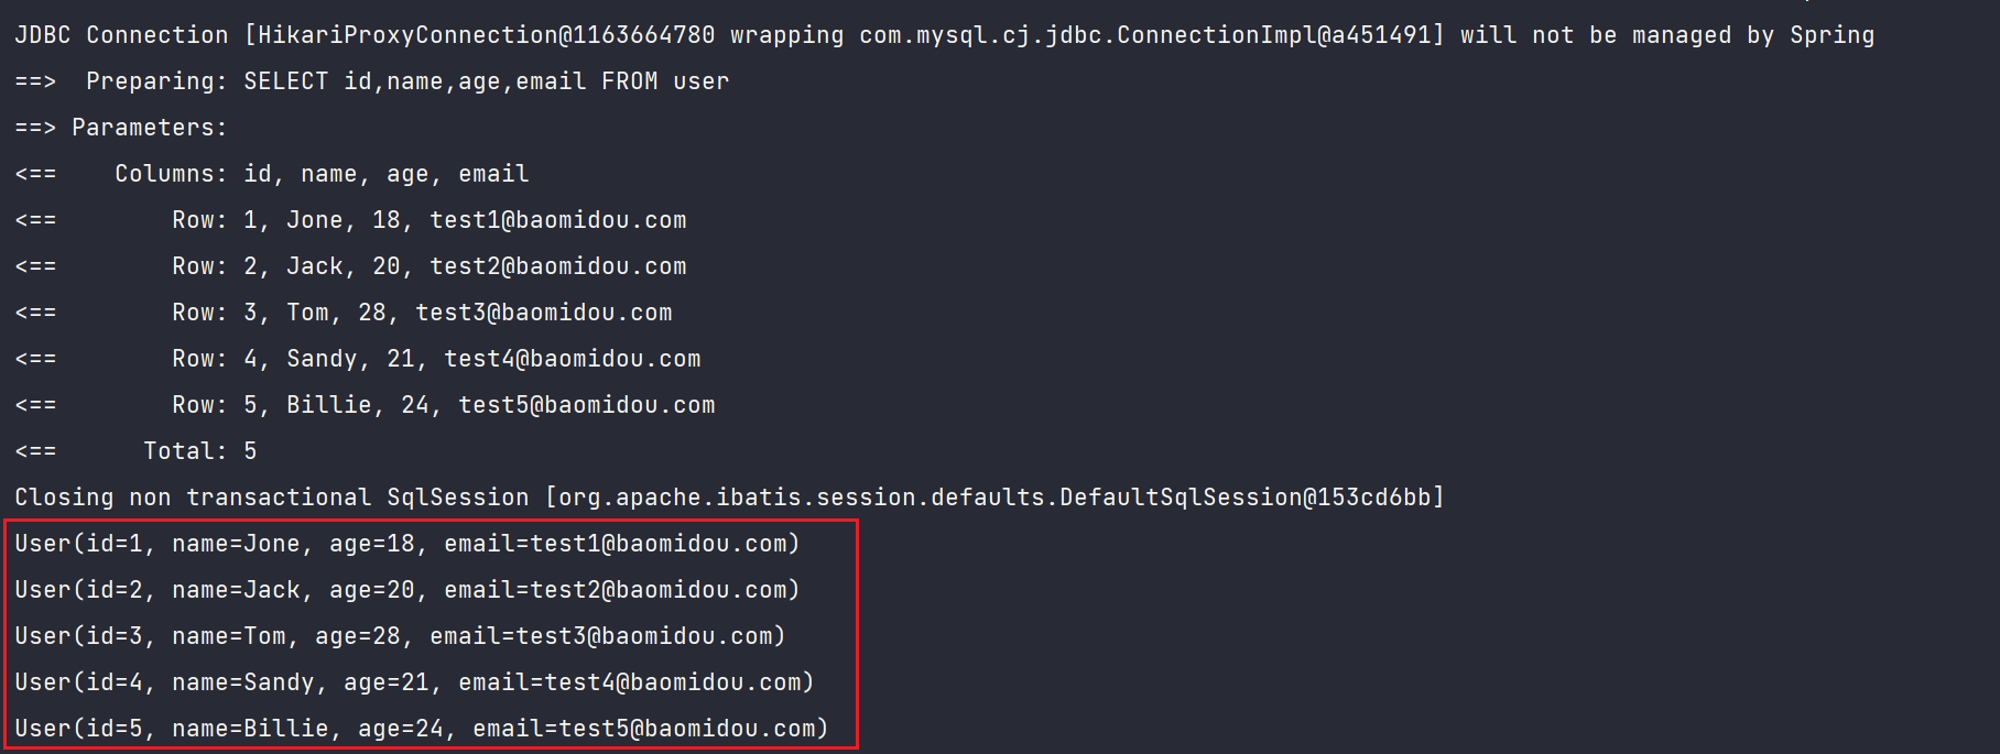
Task: Click the HikariProxyConnection@1163664780 text
Action: (x=487, y=35)
